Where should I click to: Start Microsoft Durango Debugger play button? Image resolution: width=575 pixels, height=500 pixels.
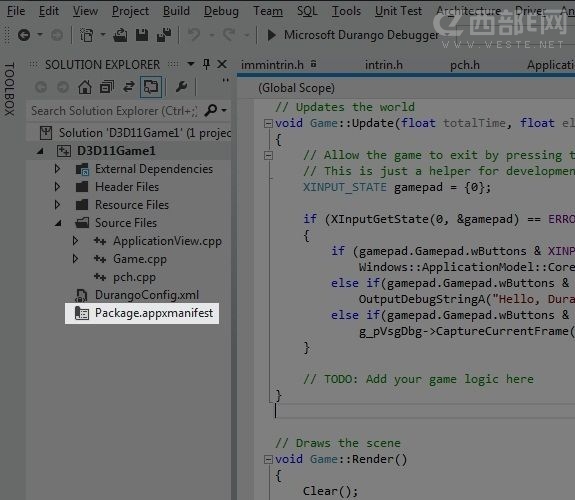[x=272, y=35]
